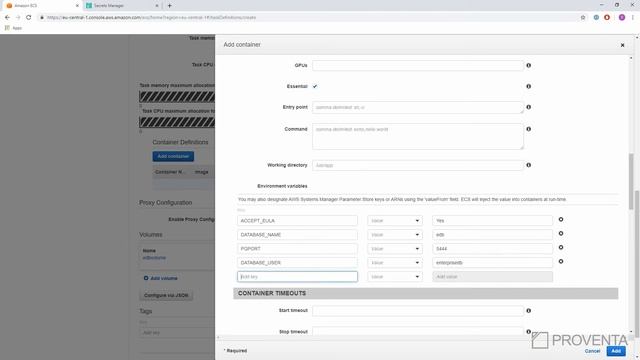This screenshot has width=640, height=360.
Task: Open the PGPORT value type dropdown
Action: (x=395, y=249)
